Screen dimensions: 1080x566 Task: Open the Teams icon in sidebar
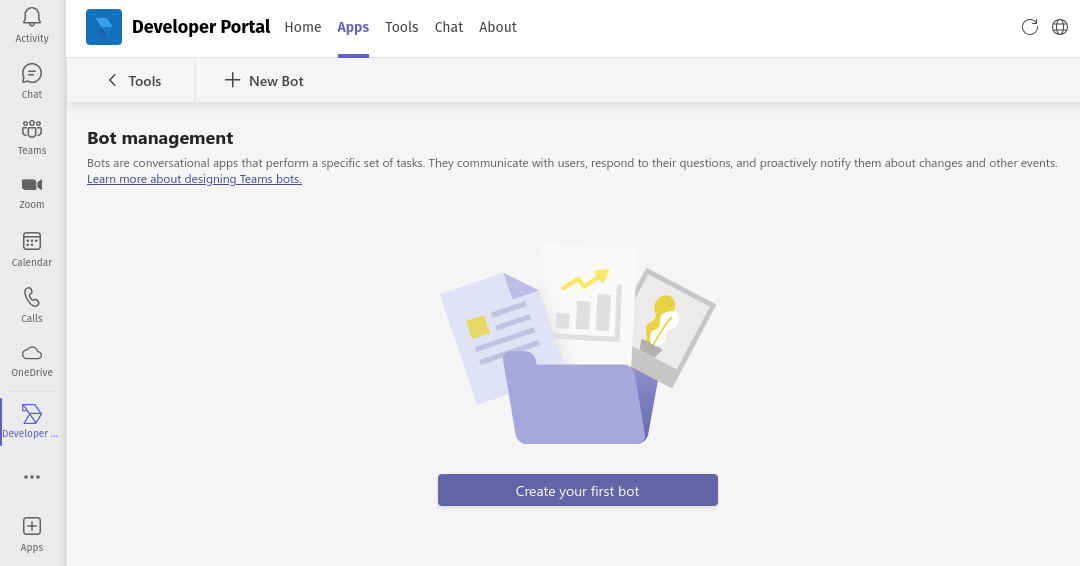click(x=32, y=129)
